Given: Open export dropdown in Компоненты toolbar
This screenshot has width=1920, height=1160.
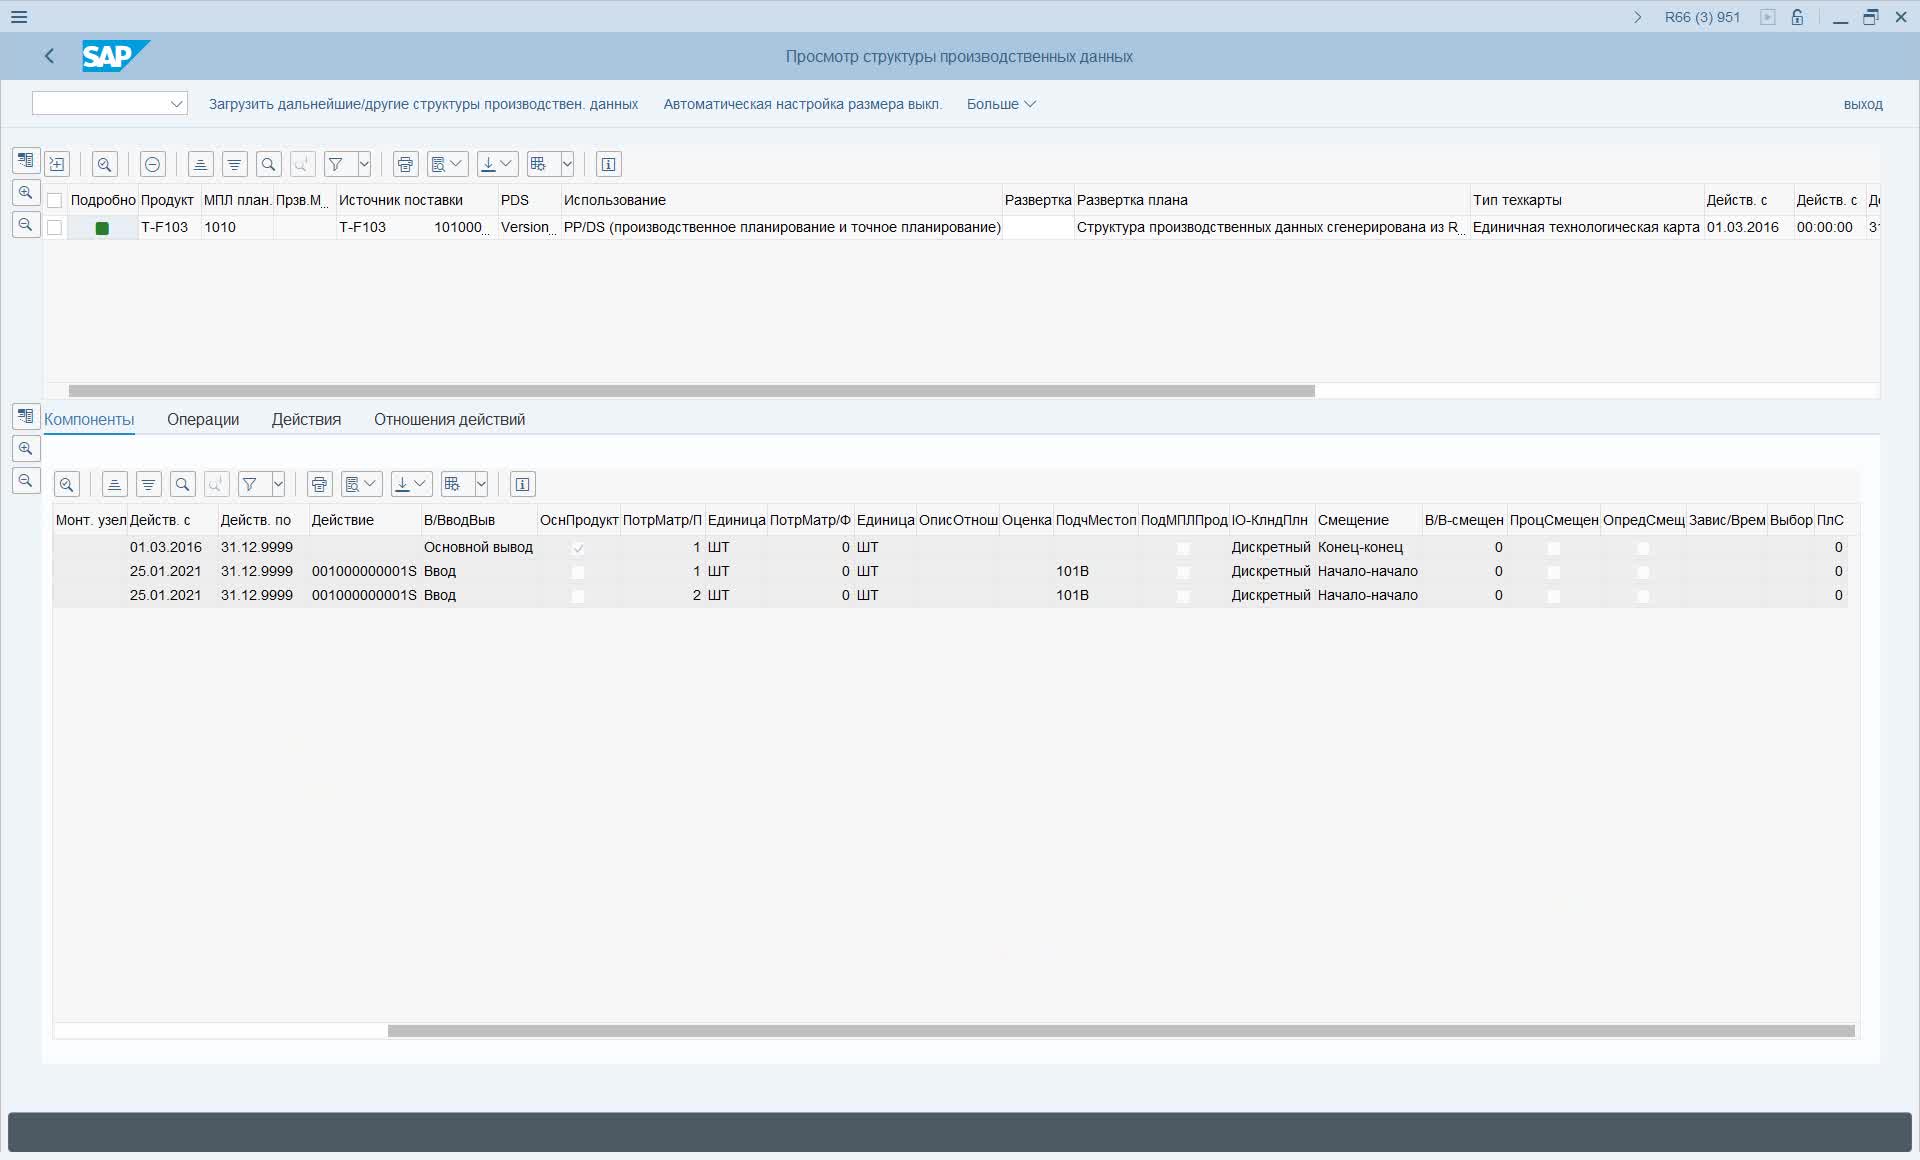Looking at the screenshot, I should point(411,484).
